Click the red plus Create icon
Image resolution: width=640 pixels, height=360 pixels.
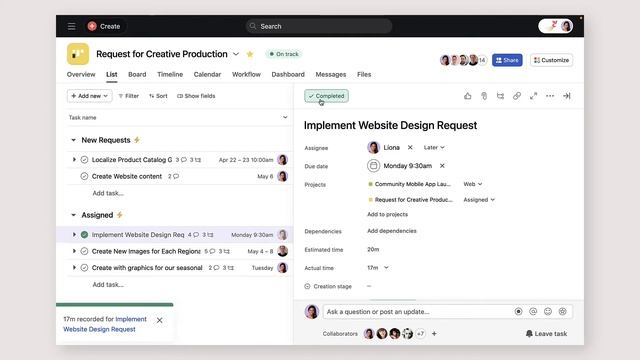[x=92, y=26]
